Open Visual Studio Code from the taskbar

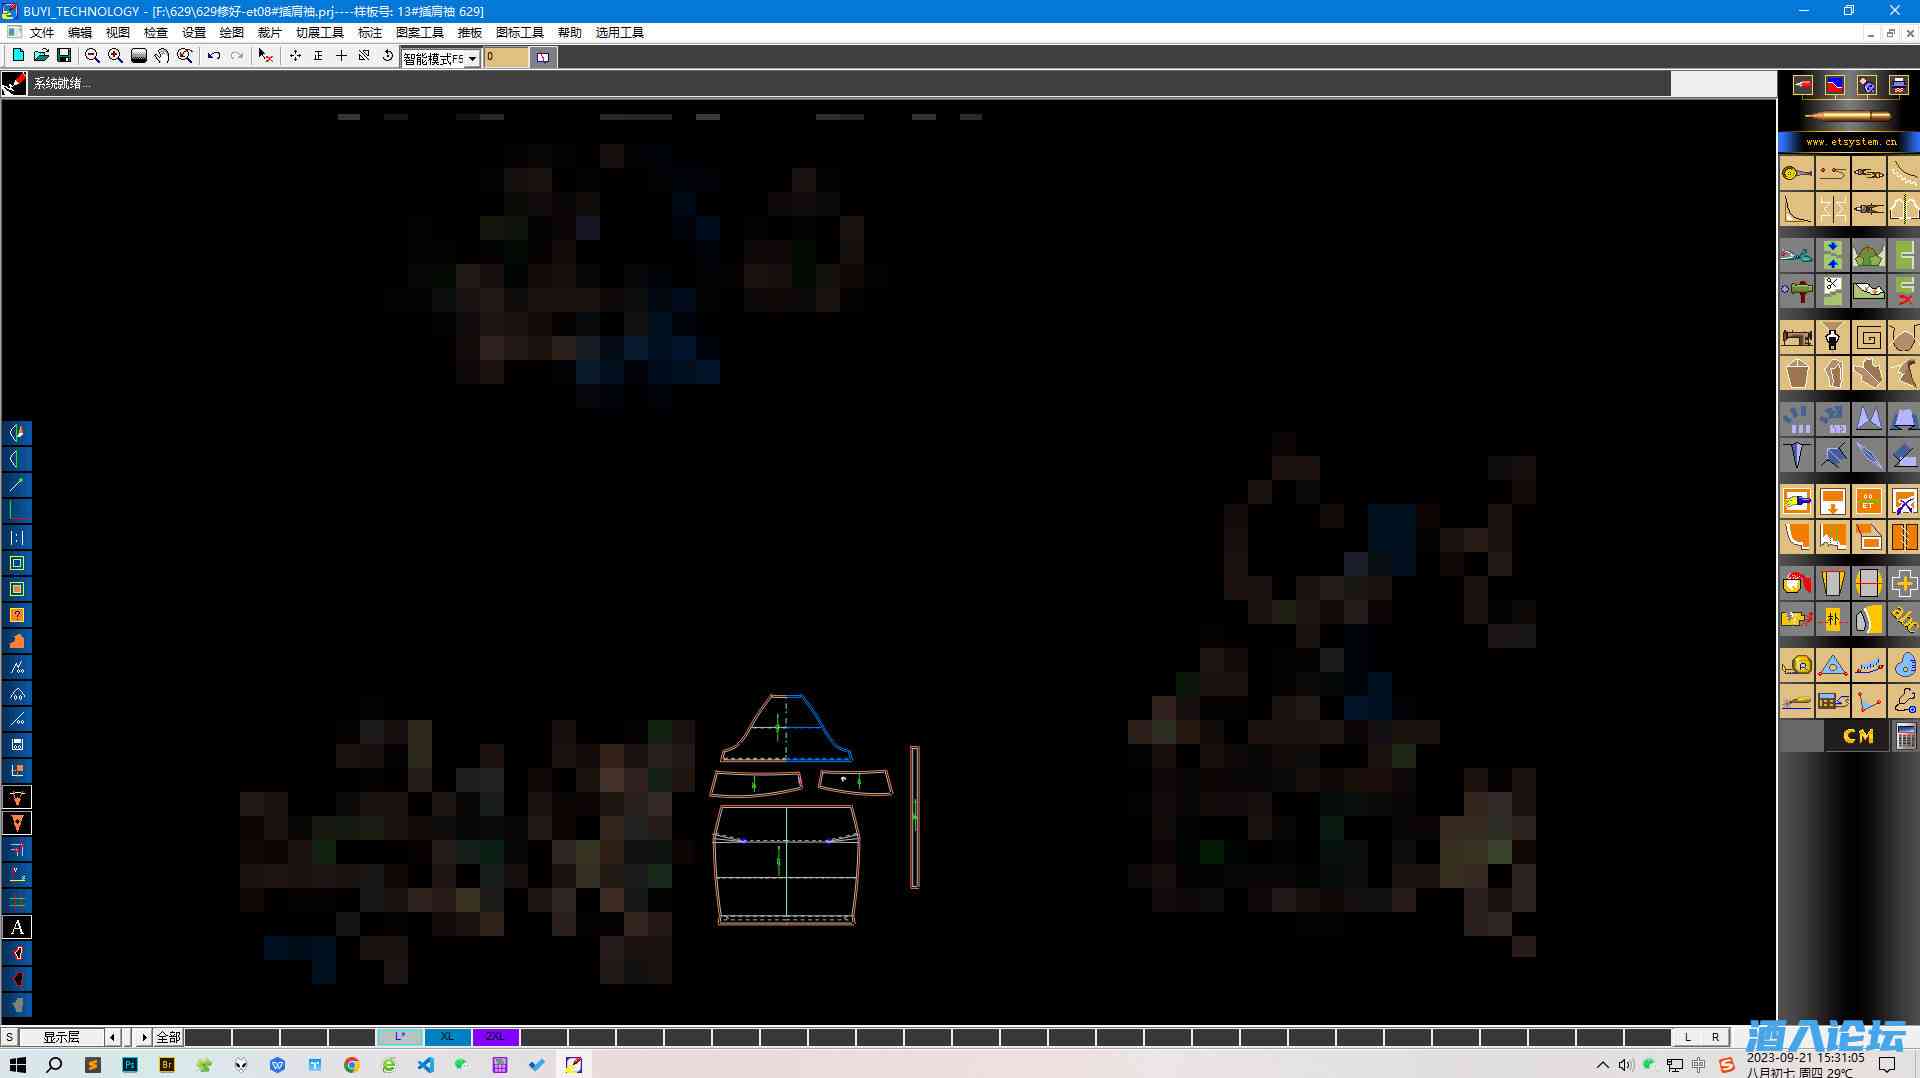click(x=426, y=1065)
